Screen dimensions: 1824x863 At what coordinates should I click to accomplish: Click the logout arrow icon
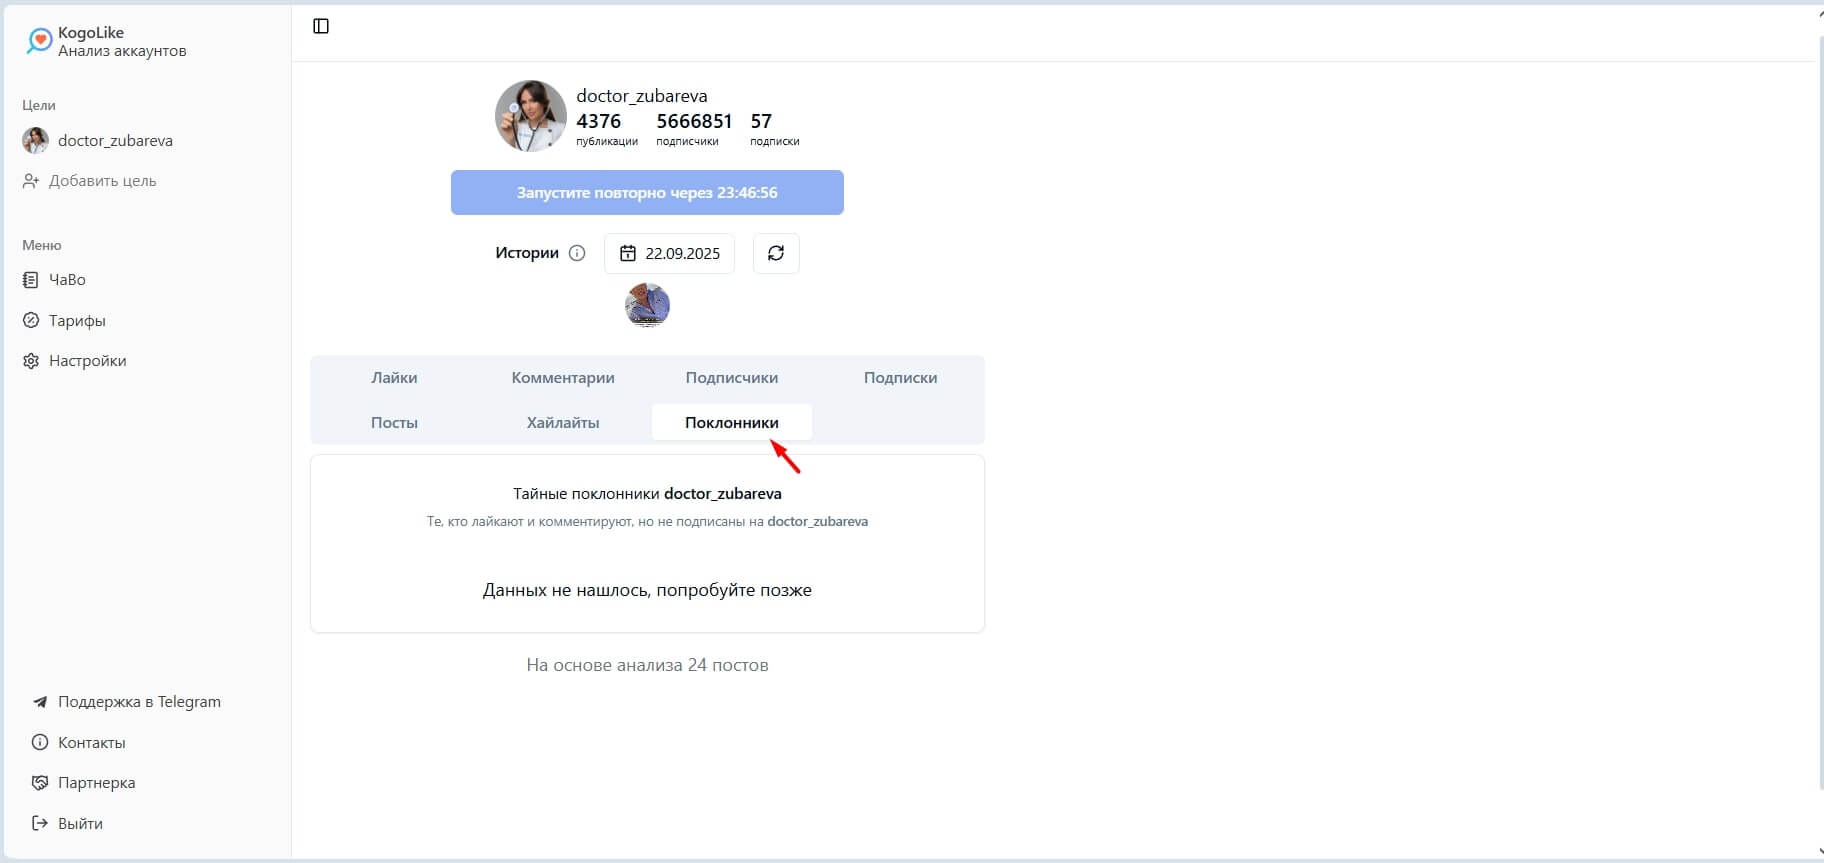[40, 824]
